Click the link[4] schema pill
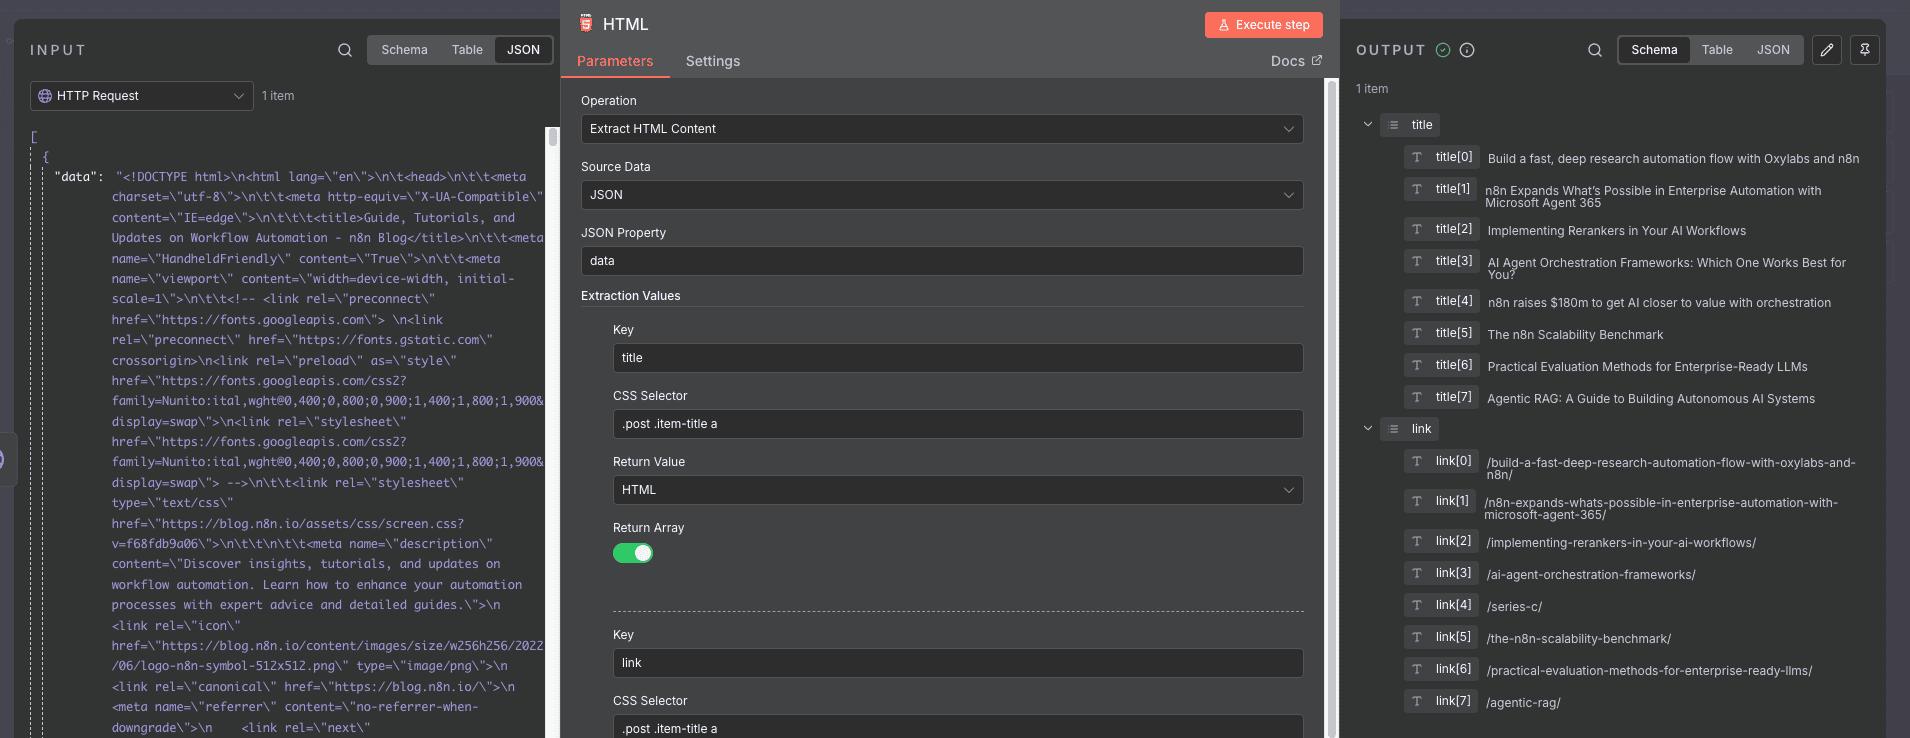 1441,605
